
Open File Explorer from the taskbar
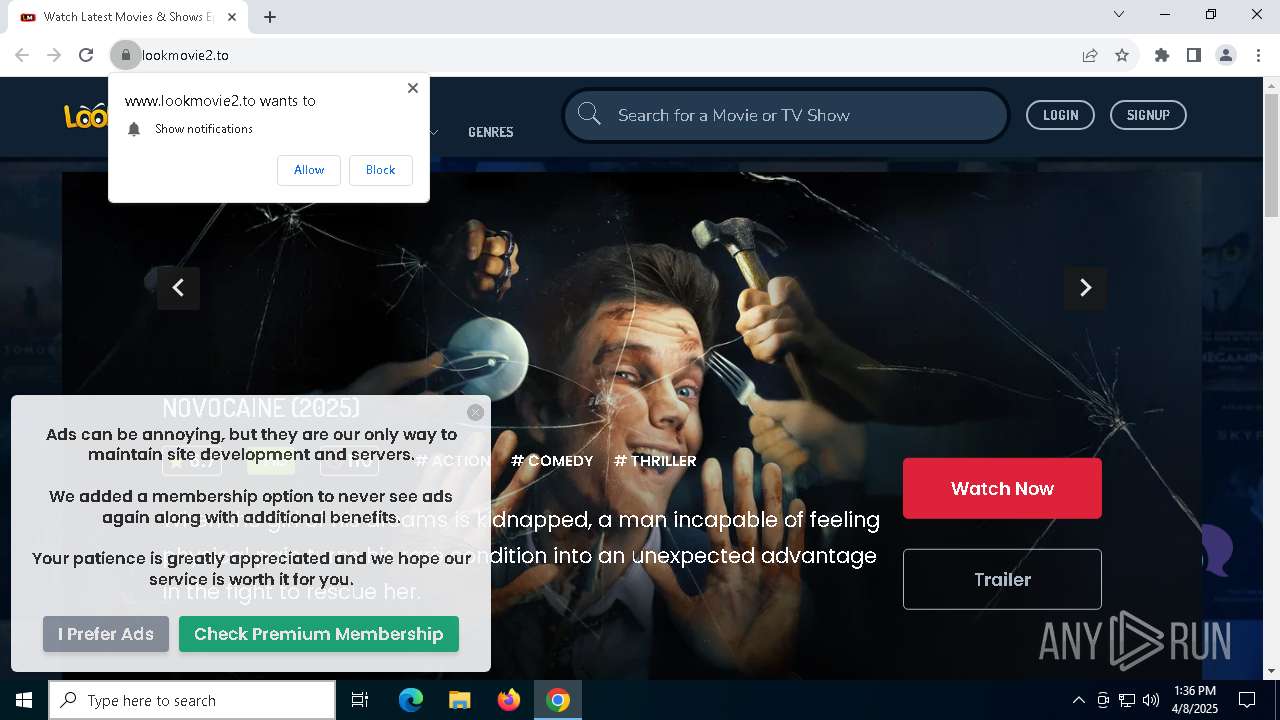coord(459,700)
